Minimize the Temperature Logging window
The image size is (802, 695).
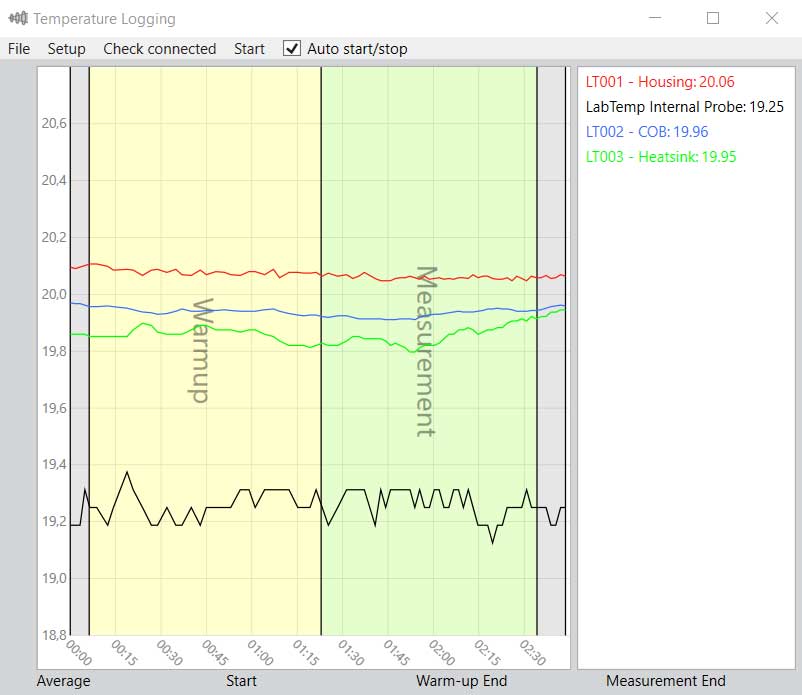click(x=655, y=18)
